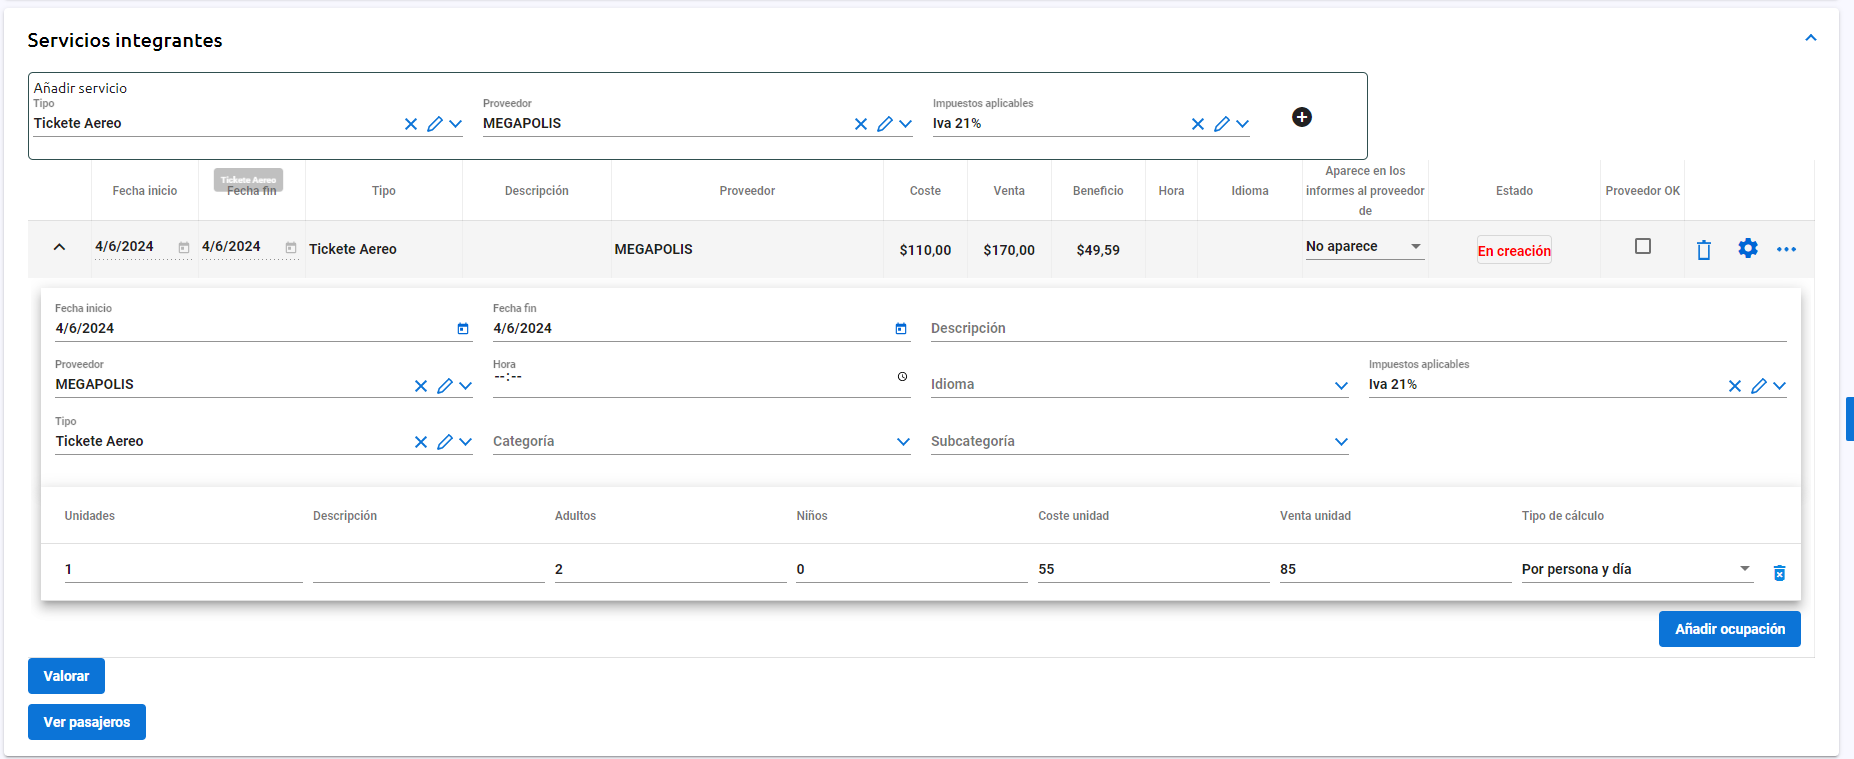Add the service with the plus icon
Image resolution: width=1854 pixels, height=759 pixels.
click(x=1302, y=117)
